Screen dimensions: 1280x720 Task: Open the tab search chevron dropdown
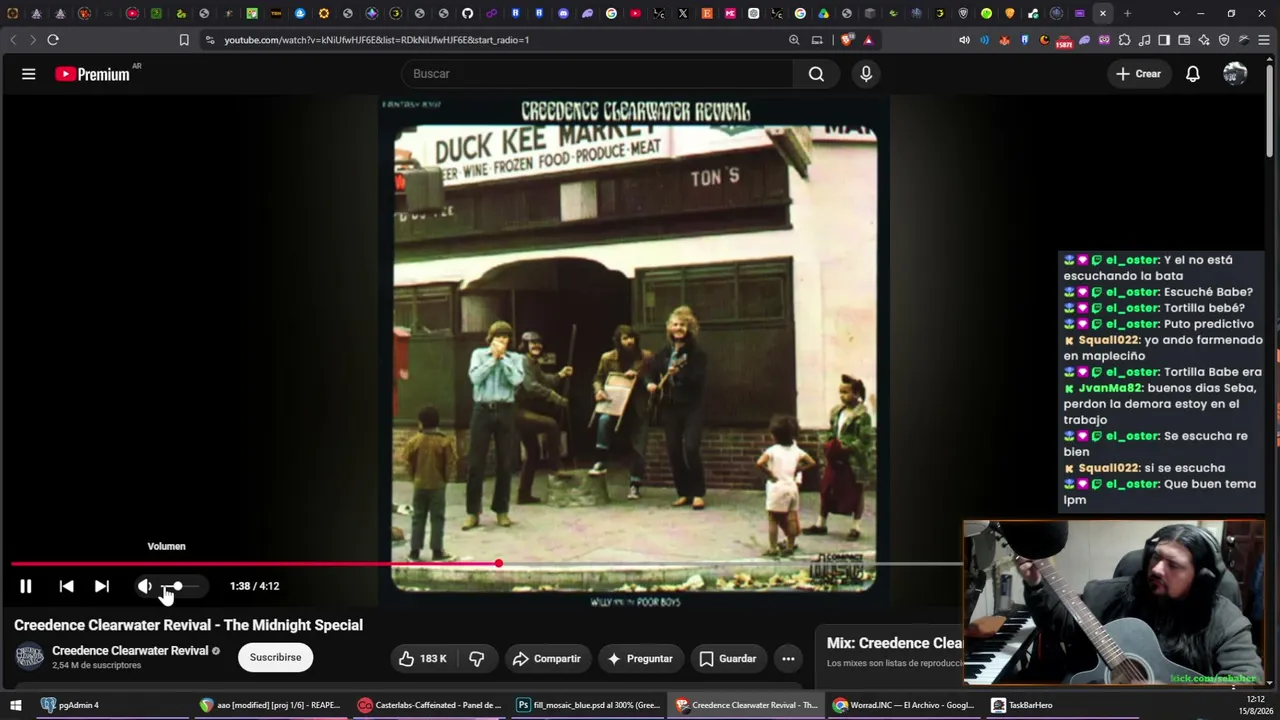point(1176,13)
